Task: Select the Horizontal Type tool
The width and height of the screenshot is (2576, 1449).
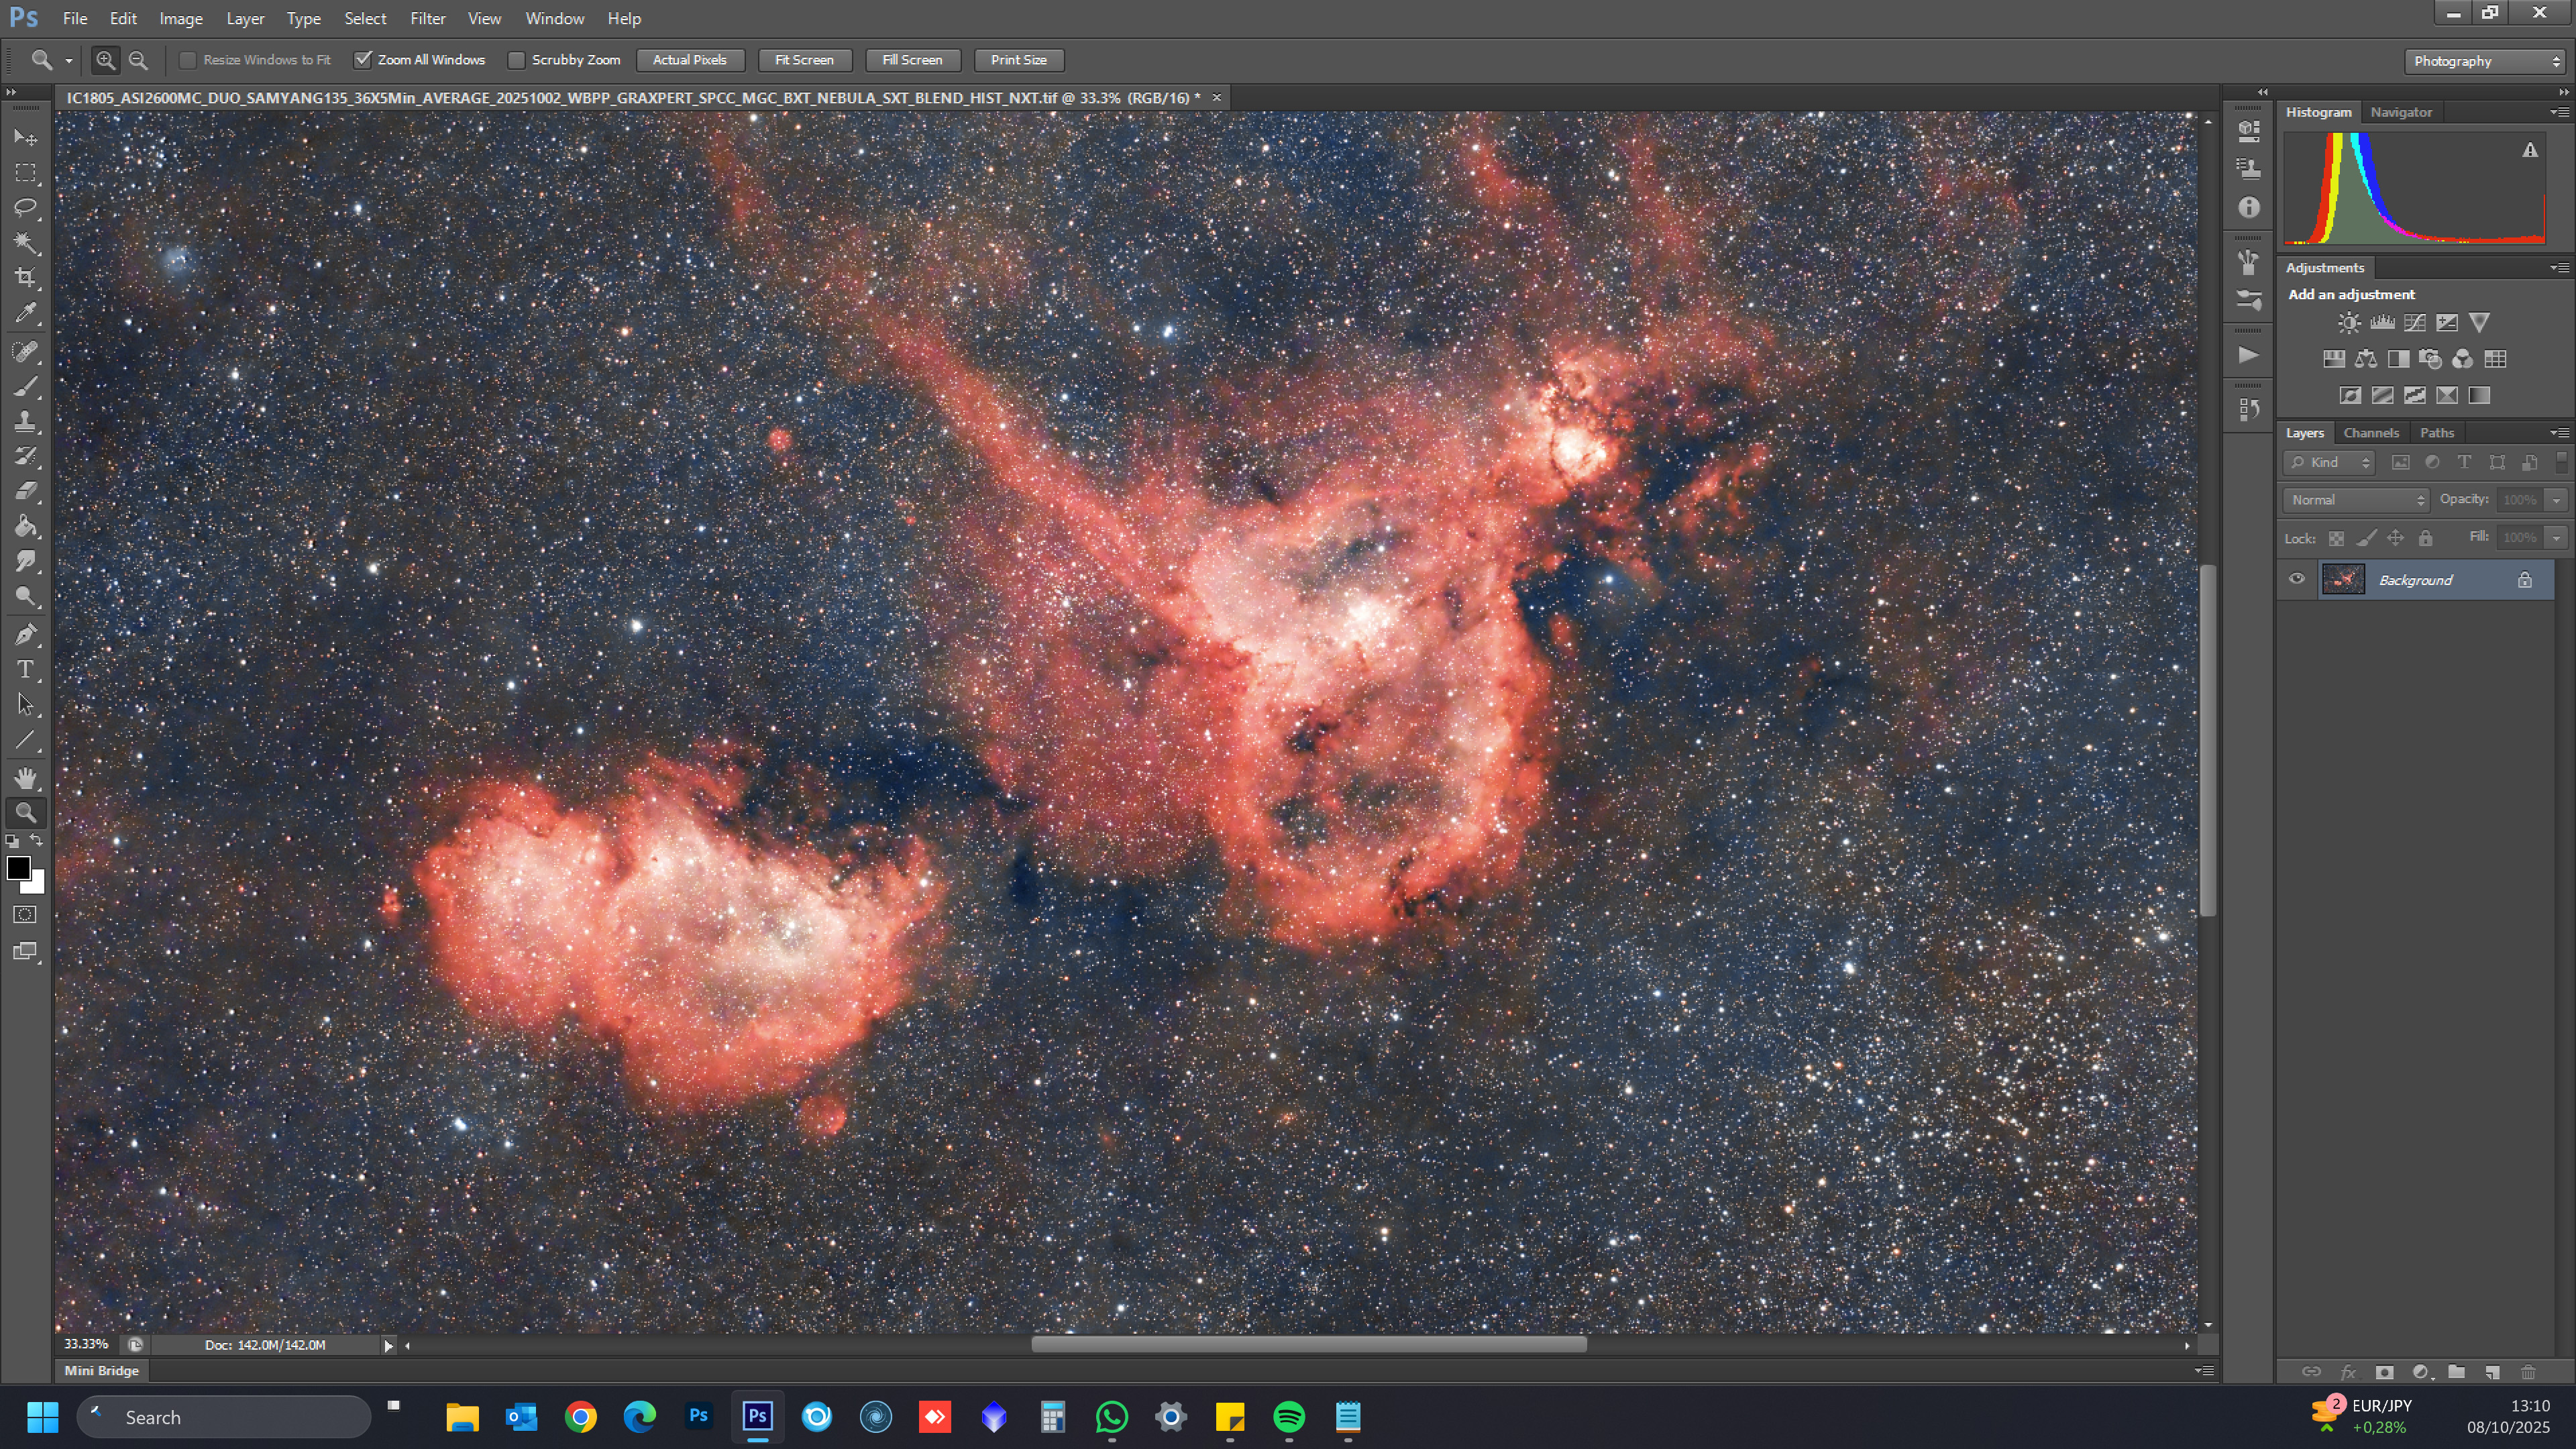Action: [x=25, y=669]
